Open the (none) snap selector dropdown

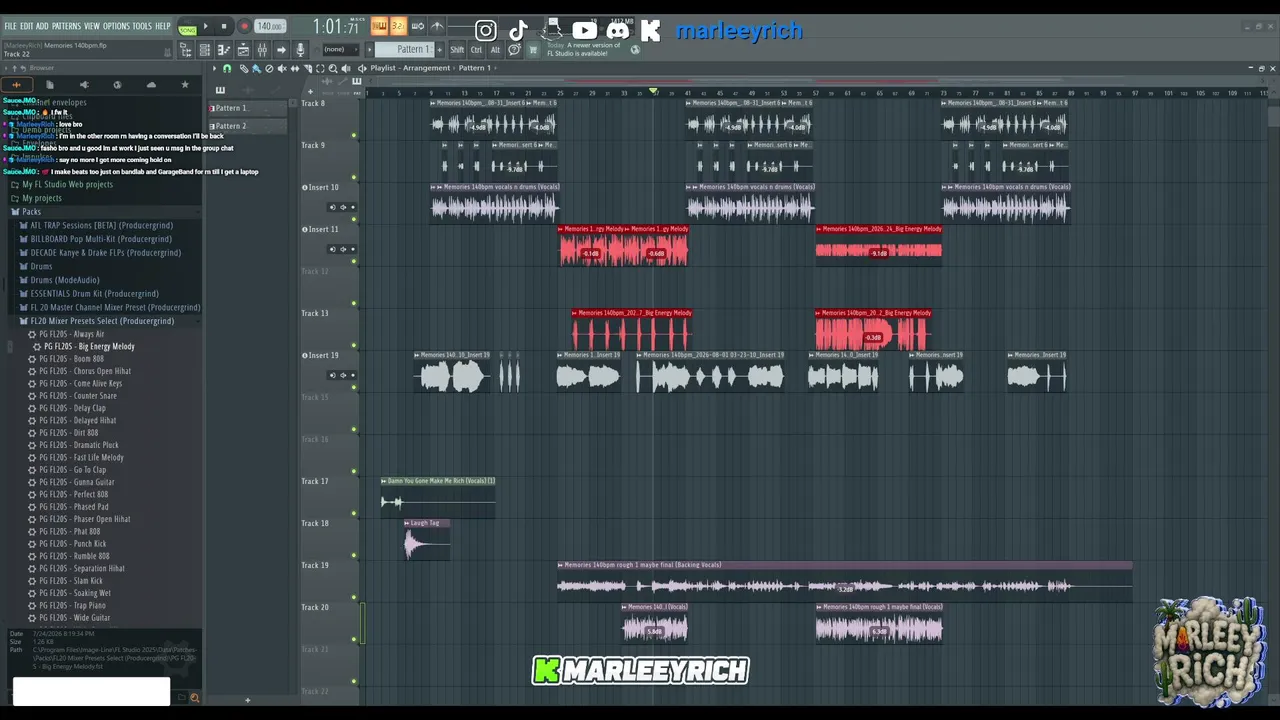(339, 49)
